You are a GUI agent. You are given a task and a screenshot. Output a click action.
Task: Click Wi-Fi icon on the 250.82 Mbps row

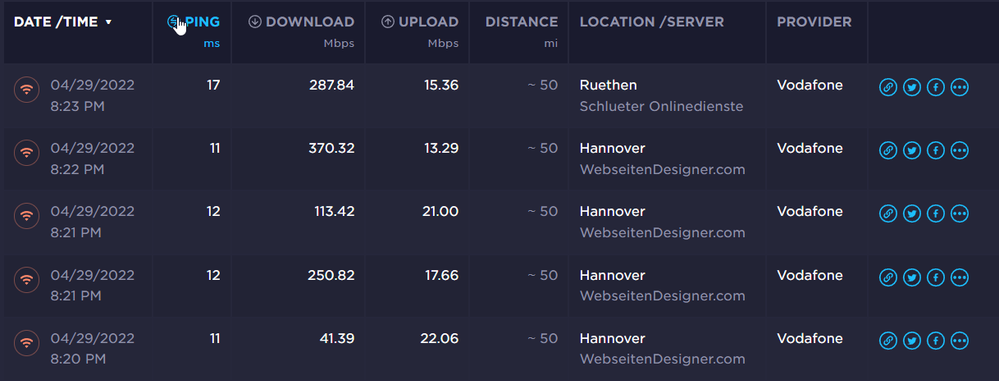pyautogui.click(x=26, y=279)
